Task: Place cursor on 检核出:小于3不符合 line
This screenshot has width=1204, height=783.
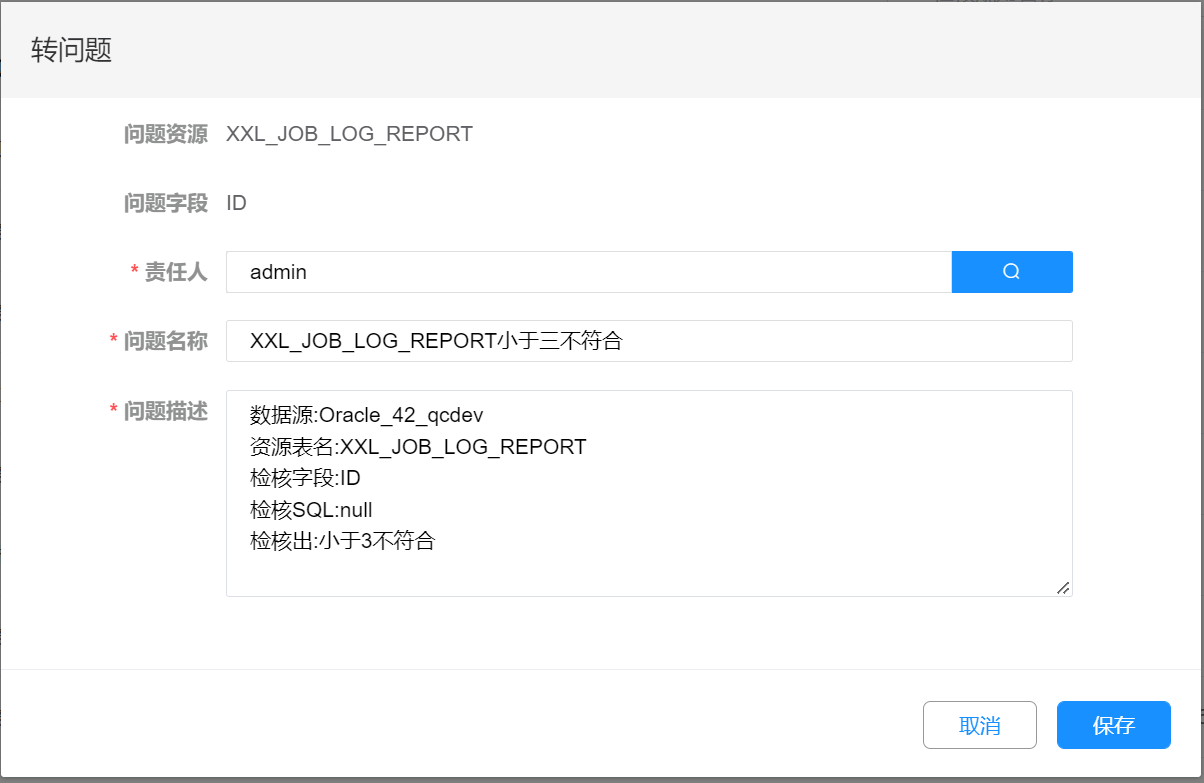Action: click(x=343, y=543)
